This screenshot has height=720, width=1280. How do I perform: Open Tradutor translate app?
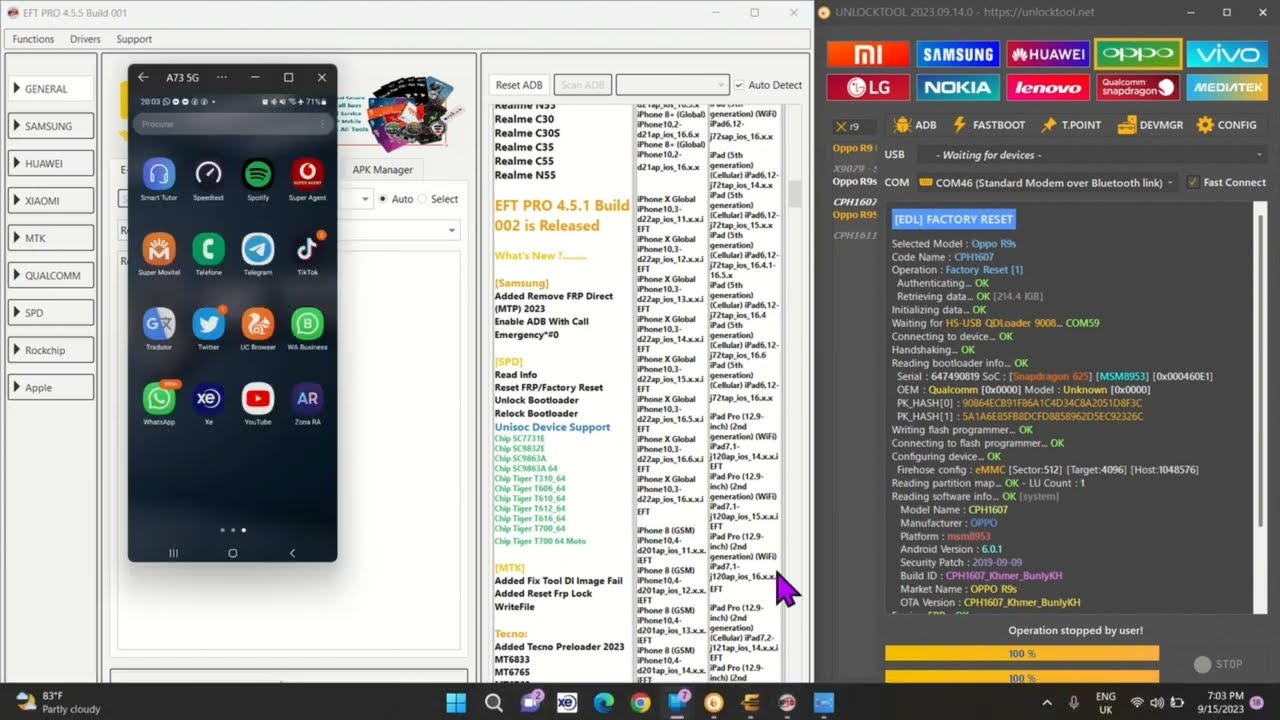[x=158, y=323]
